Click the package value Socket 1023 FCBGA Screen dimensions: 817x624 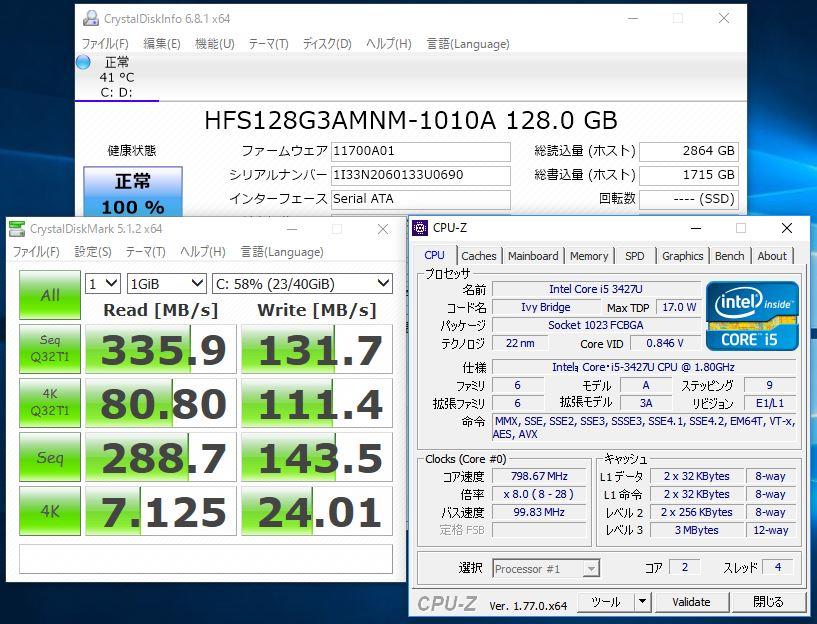(x=596, y=325)
